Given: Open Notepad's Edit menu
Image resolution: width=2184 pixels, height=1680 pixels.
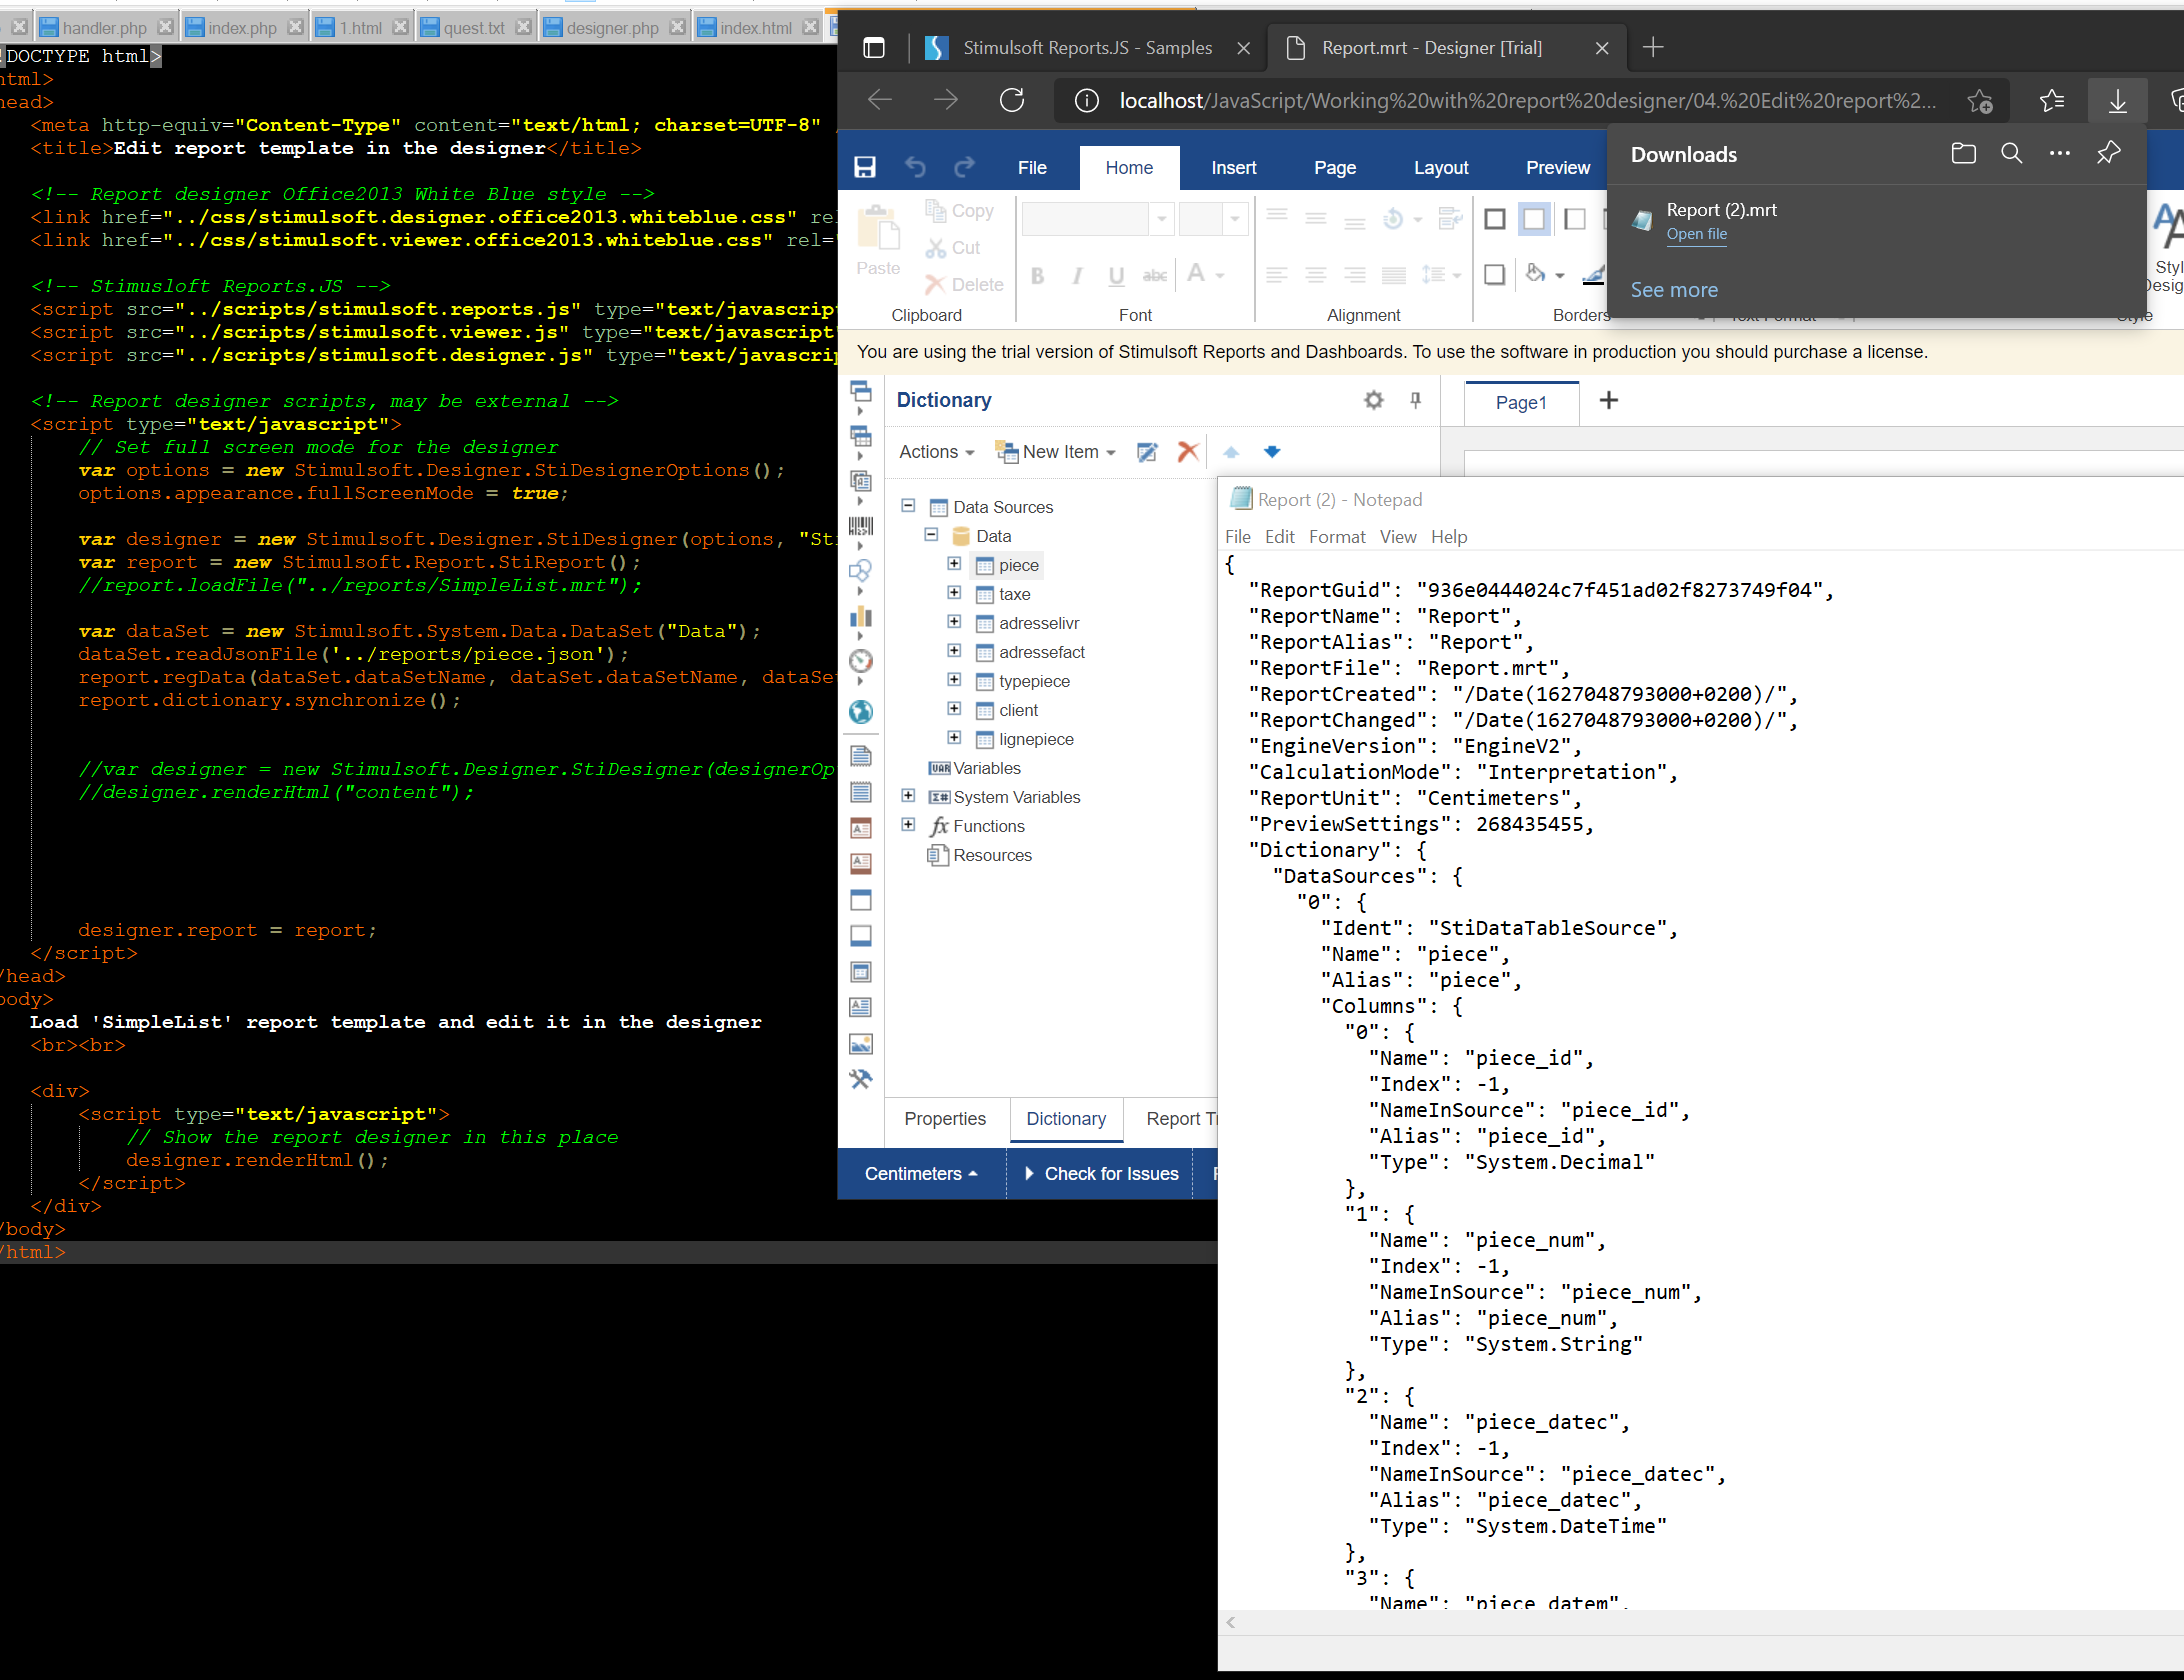Looking at the screenshot, I should click(x=1279, y=537).
